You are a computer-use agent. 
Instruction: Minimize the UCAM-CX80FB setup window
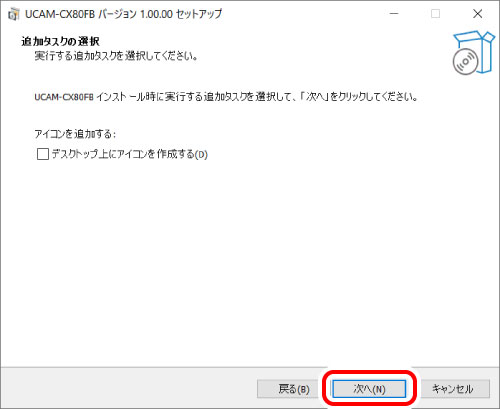[394, 14]
